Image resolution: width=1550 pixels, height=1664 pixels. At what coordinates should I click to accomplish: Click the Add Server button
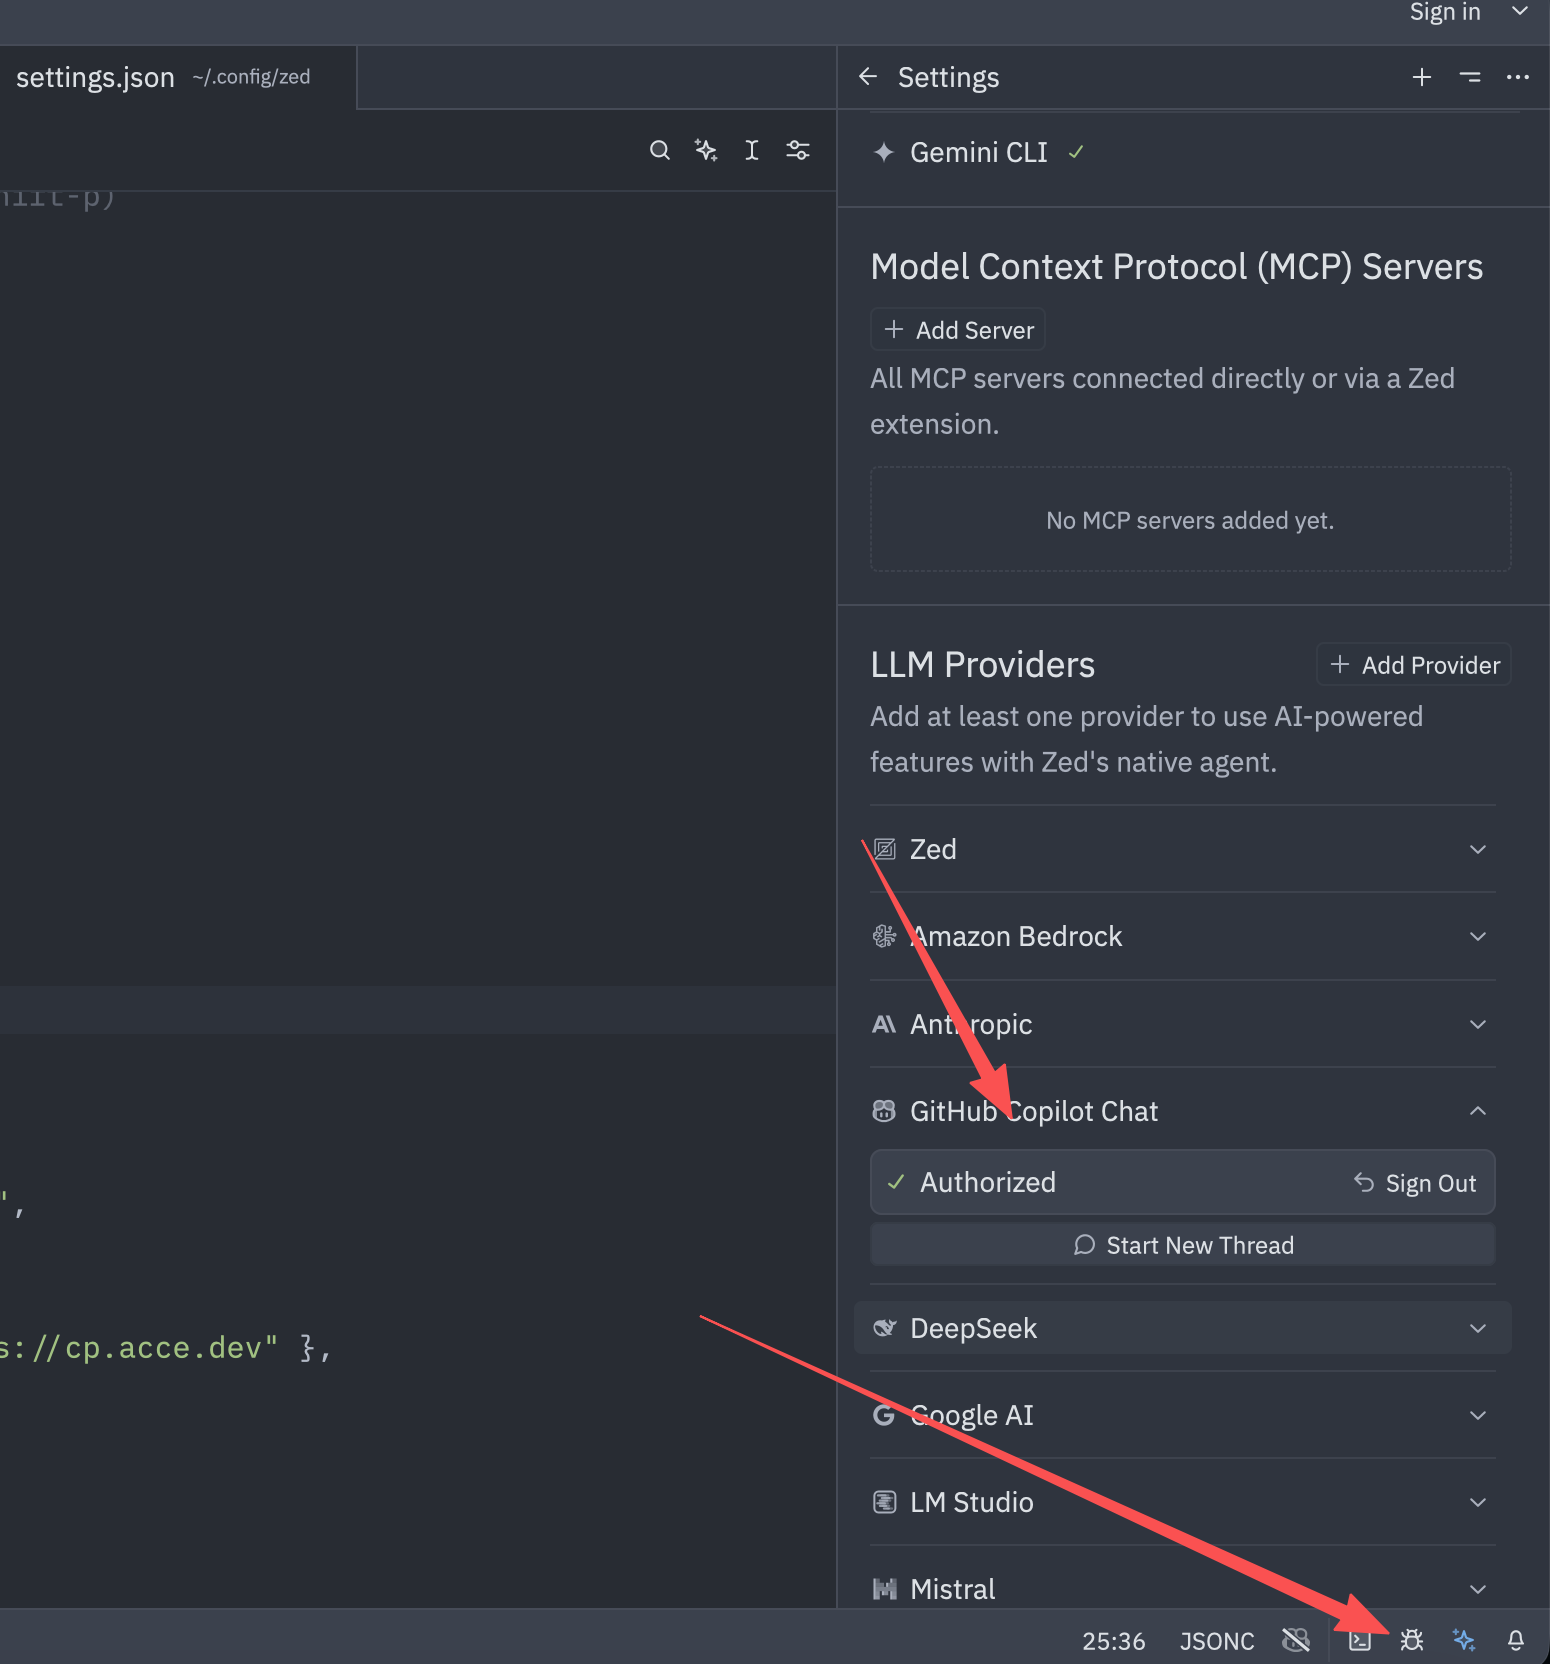[x=958, y=330]
